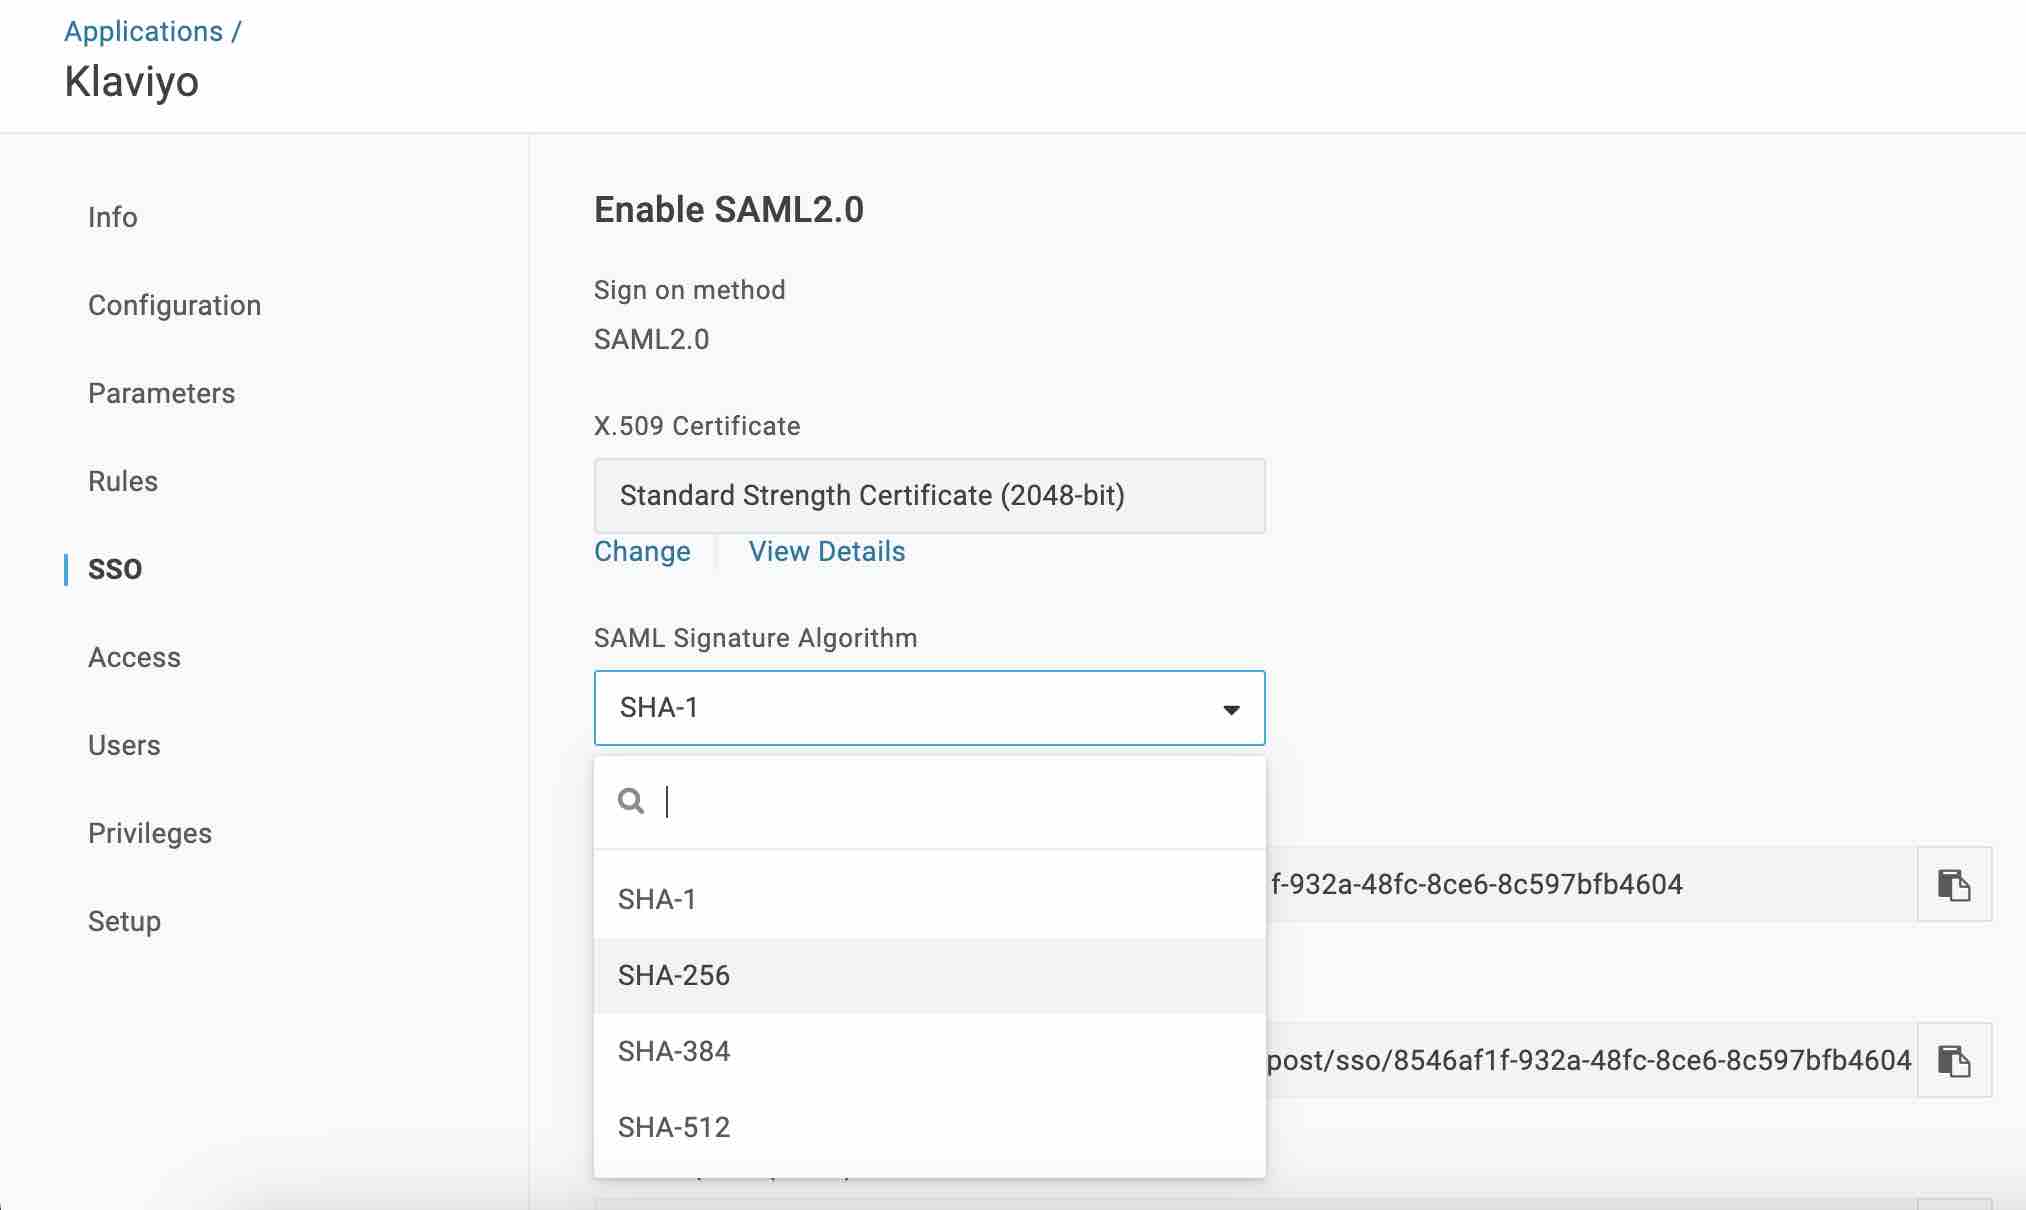Click the Rules sidebar navigation icon
2026x1210 pixels.
tap(122, 481)
